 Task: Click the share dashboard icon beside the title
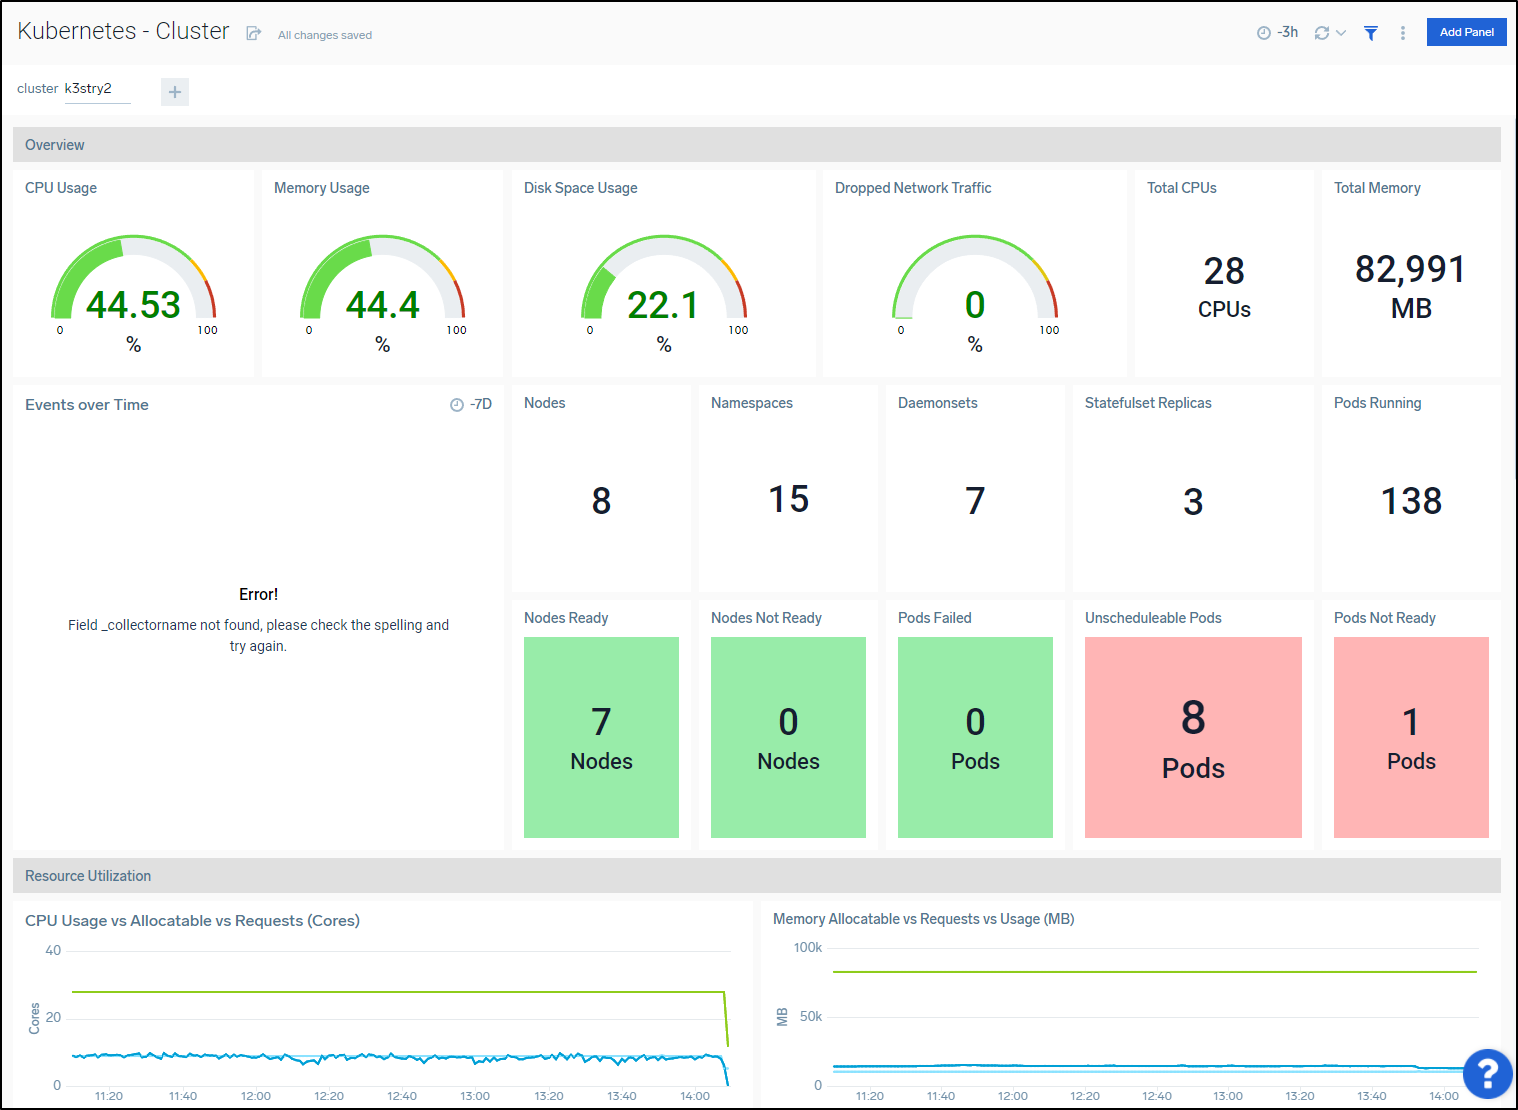point(254,34)
